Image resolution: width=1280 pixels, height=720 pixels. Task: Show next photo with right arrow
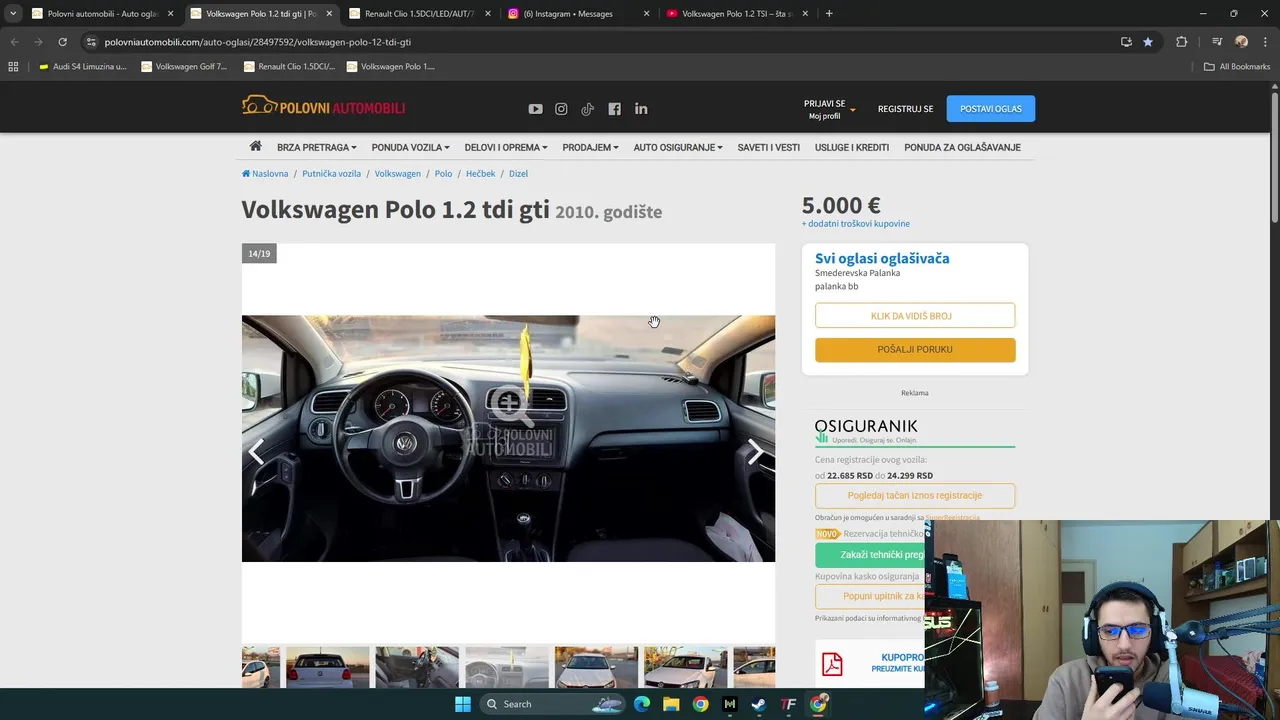tap(756, 452)
